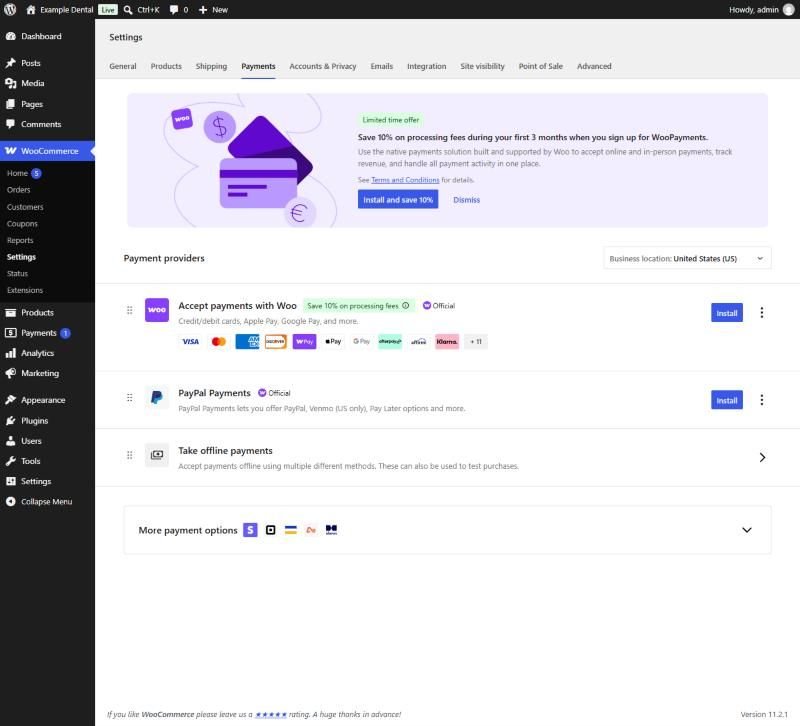
Task: Collapse the admin menu
Action: [x=47, y=502]
